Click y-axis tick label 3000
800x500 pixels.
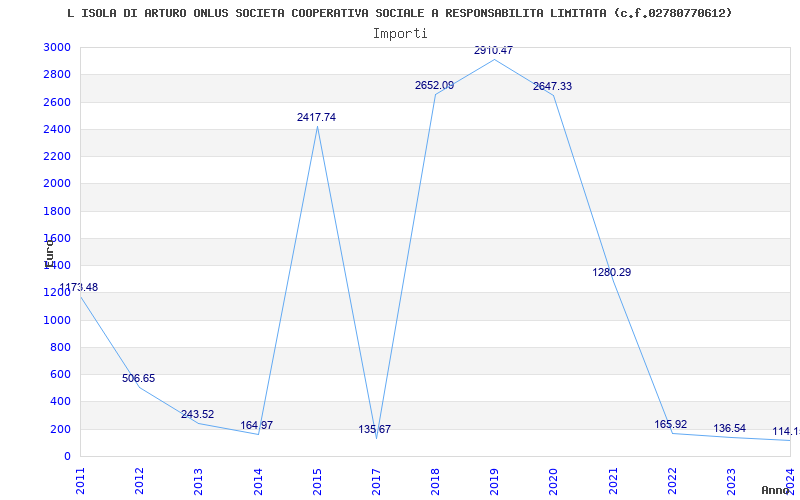(x=58, y=47)
